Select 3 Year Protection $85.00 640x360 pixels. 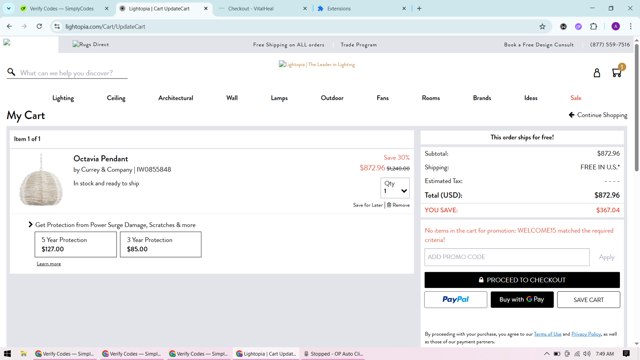pyautogui.click(x=161, y=244)
